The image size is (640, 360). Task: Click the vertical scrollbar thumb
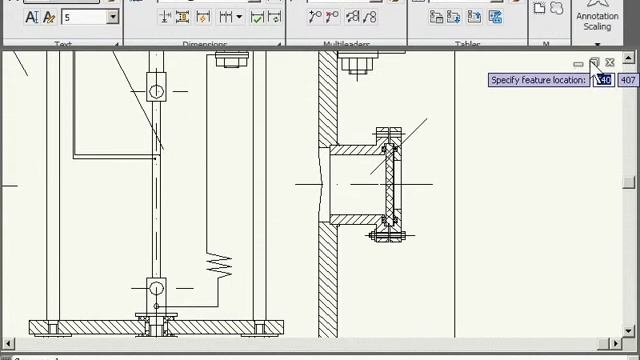pos(629,182)
